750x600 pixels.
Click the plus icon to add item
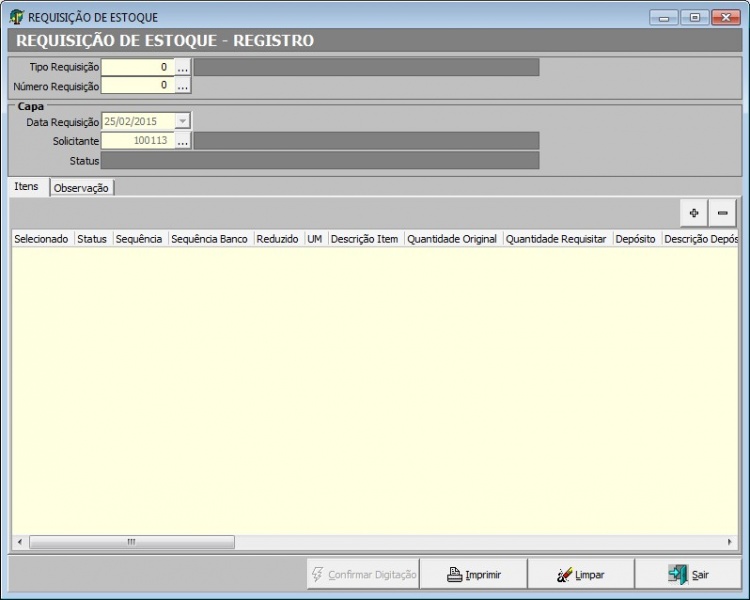click(694, 213)
